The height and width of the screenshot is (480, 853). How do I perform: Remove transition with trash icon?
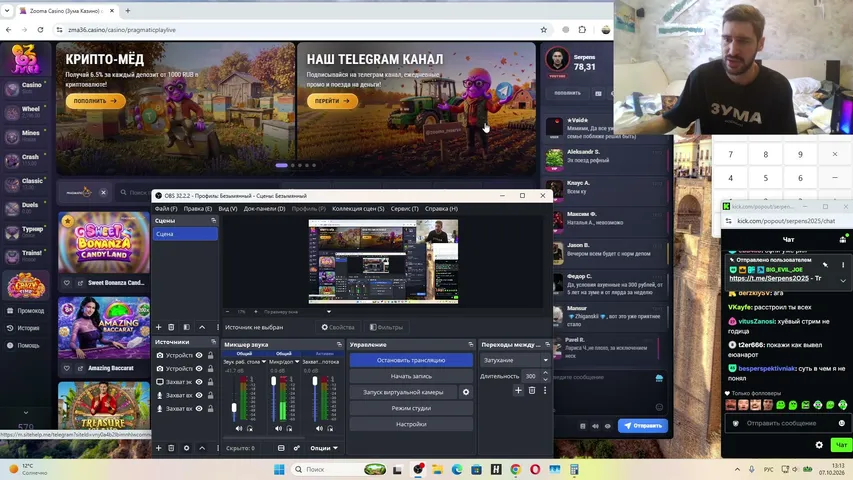[x=532, y=390]
